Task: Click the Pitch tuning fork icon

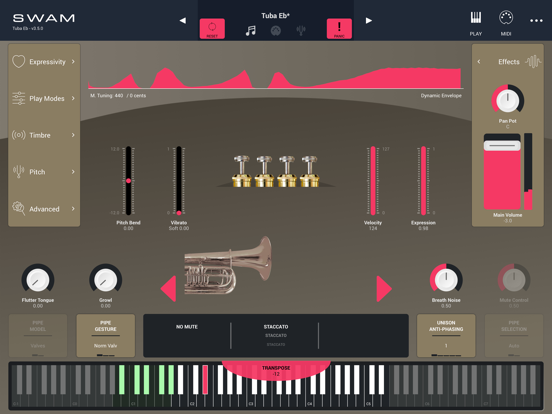Action: coord(18,171)
